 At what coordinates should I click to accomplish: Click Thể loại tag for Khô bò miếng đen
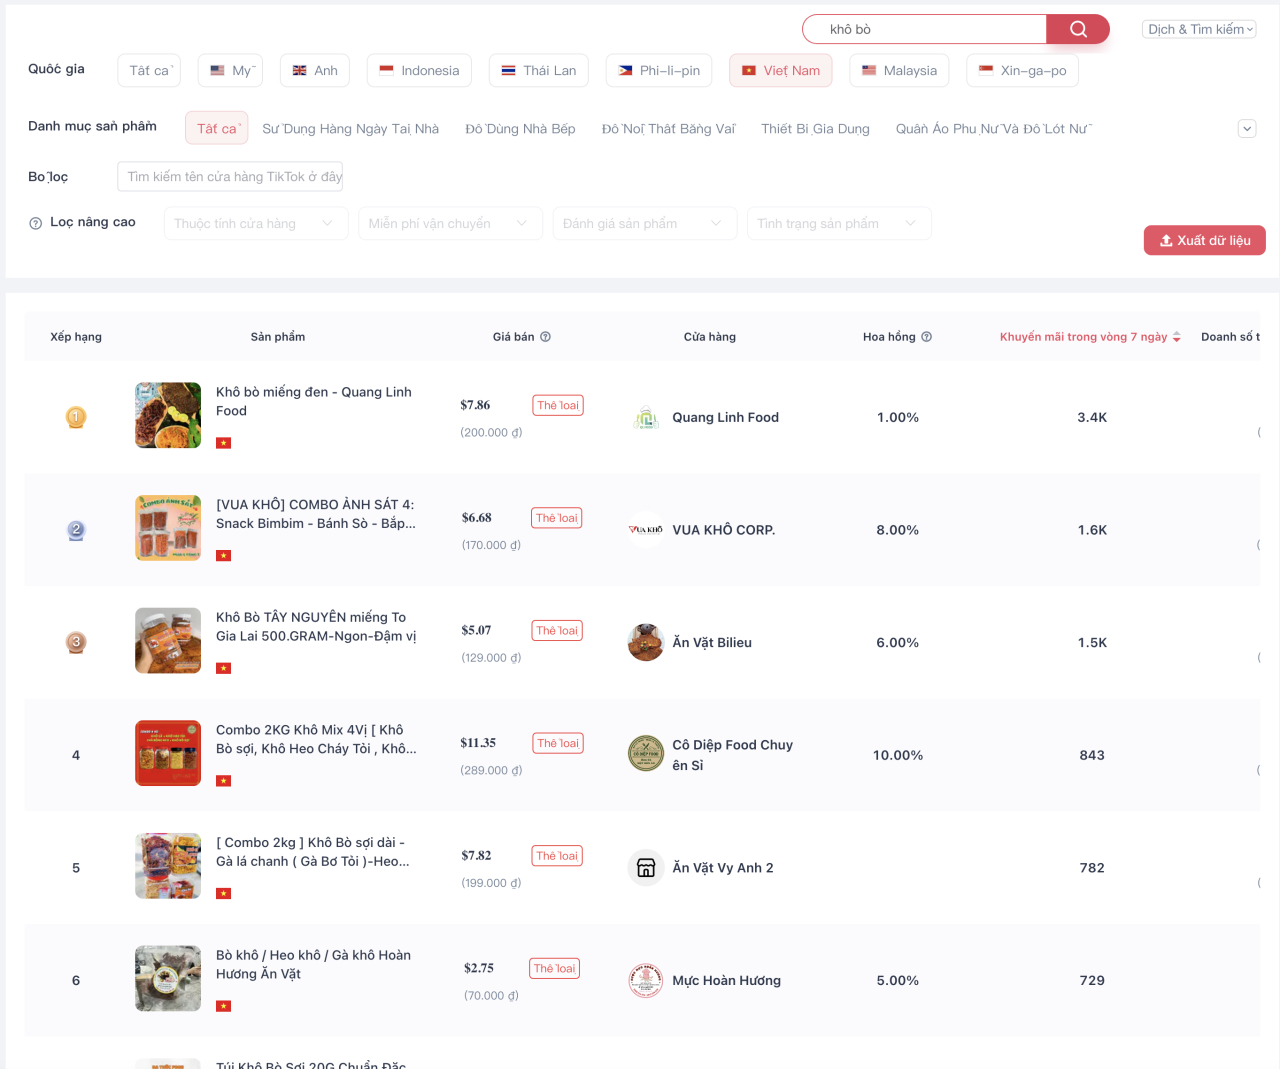(558, 405)
